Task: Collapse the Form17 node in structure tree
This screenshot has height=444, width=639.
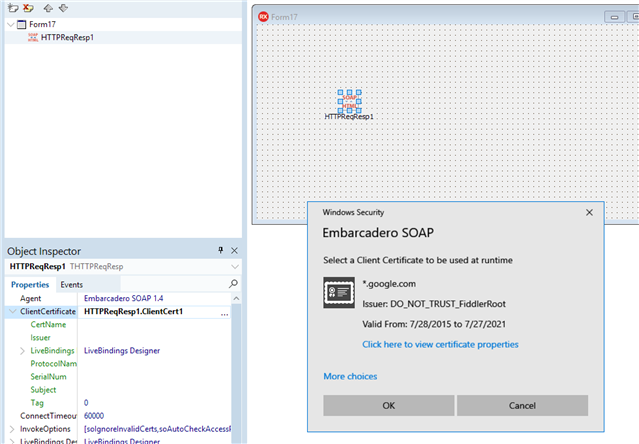Action: pos(11,24)
